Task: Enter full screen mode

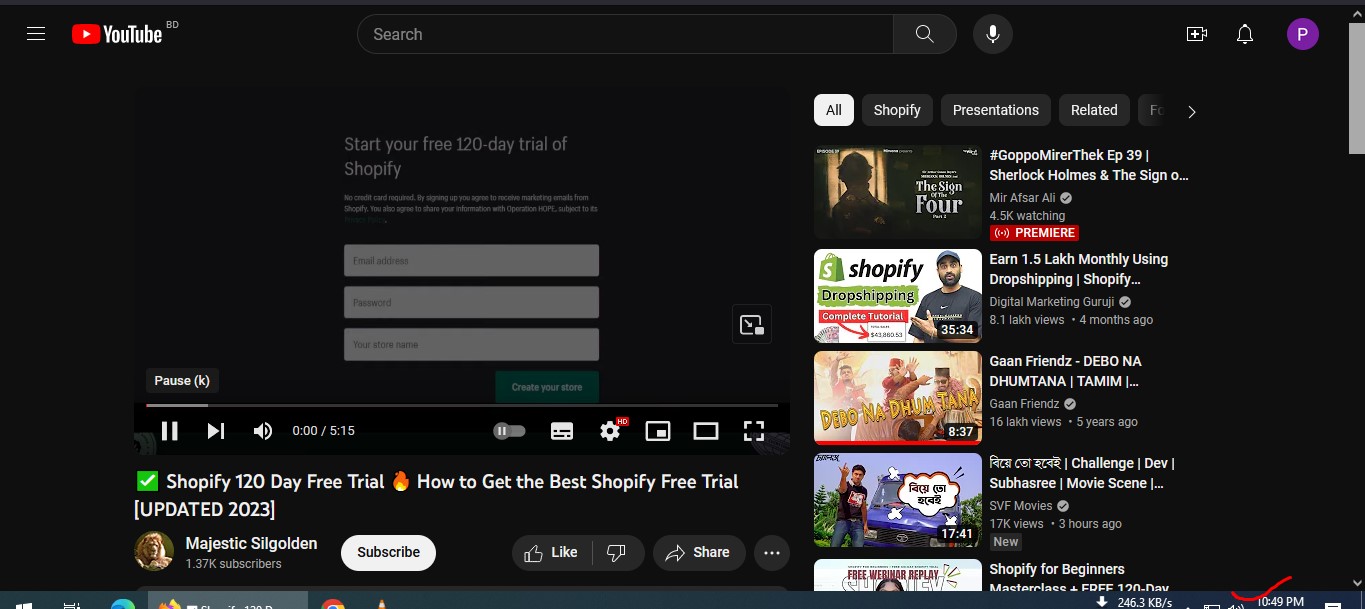Action: coord(754,431)
